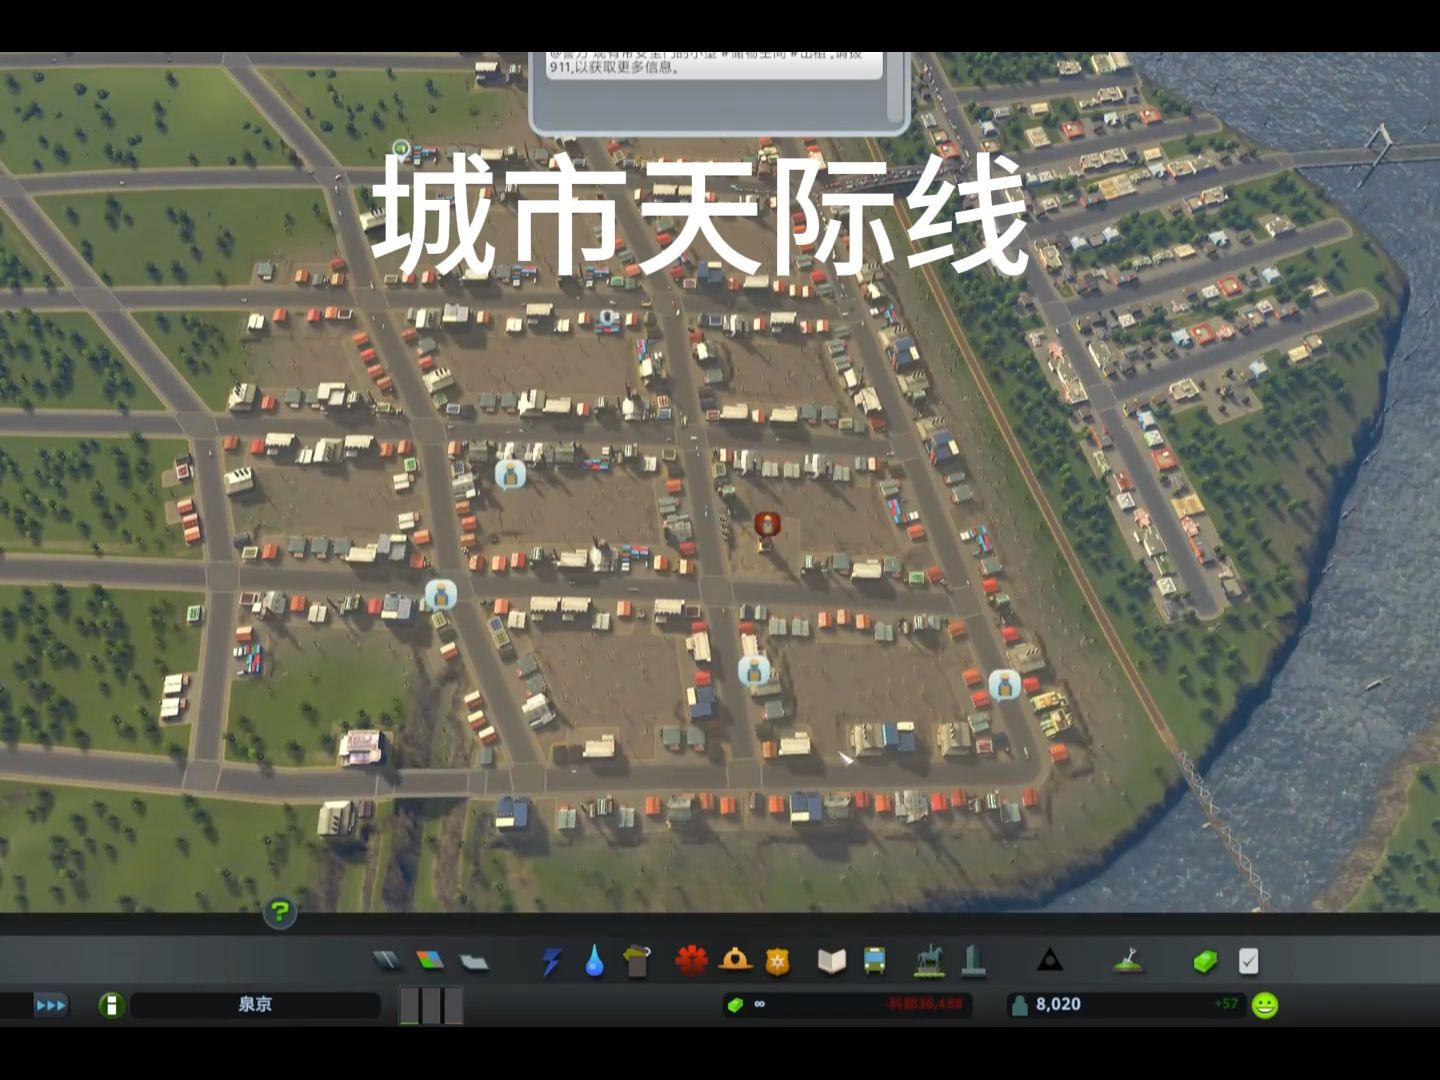Open the Policies panel
The height and width of the screenshot is (1080, 1440).
pyautogui.click(x=1248, y=962)
